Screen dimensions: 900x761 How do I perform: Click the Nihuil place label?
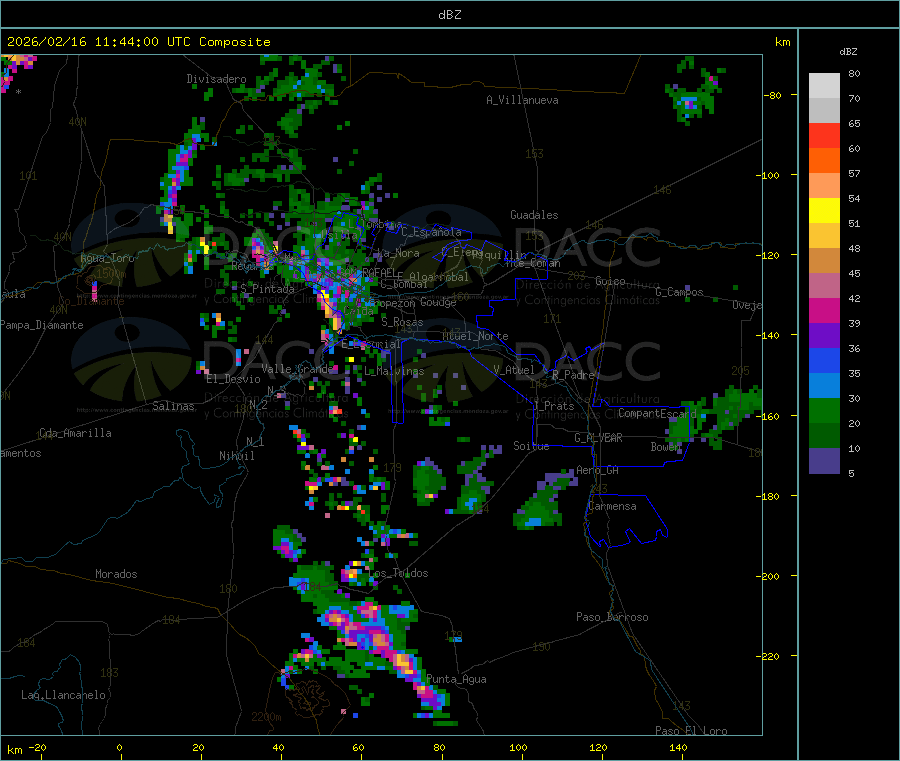click(x=236, y=456)
